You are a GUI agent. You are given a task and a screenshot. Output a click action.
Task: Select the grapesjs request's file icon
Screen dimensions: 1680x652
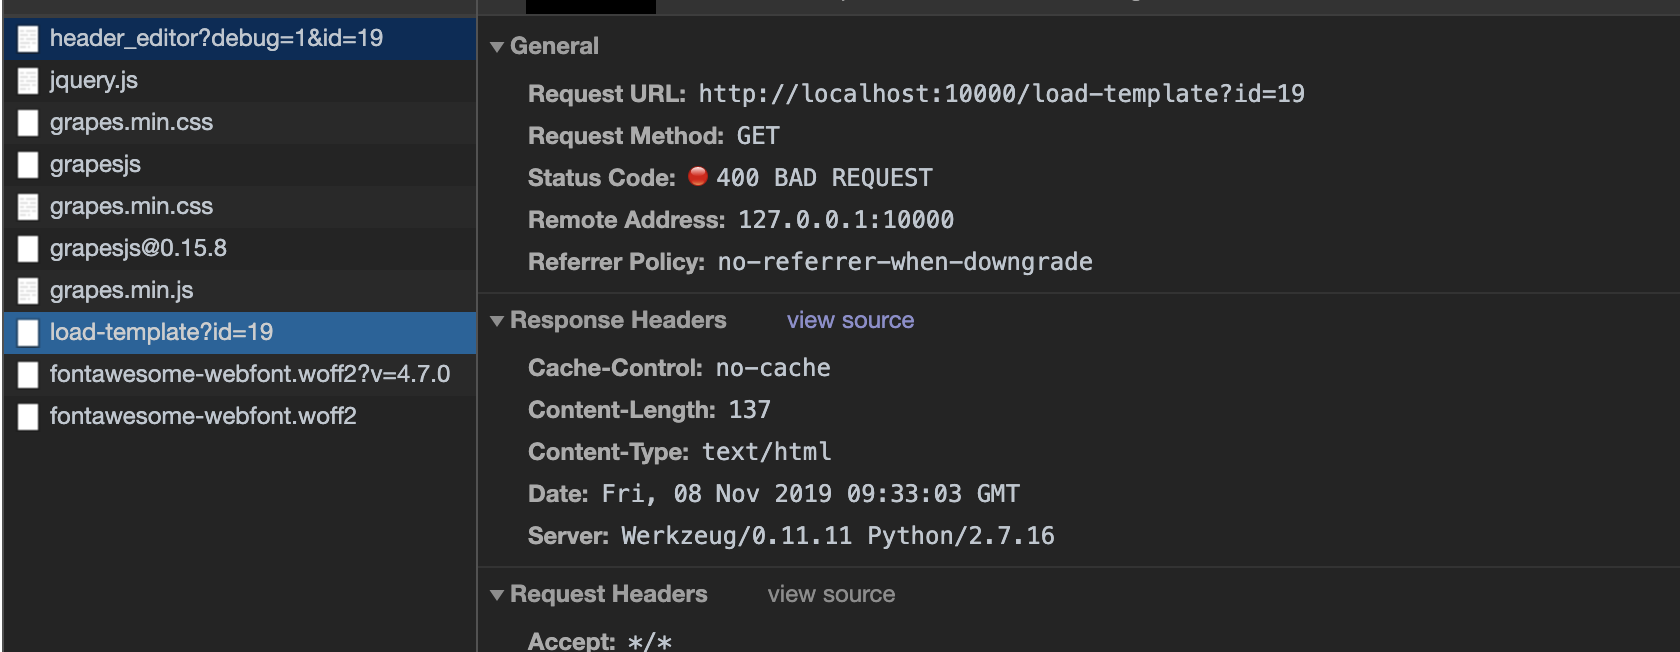(27, 165)
